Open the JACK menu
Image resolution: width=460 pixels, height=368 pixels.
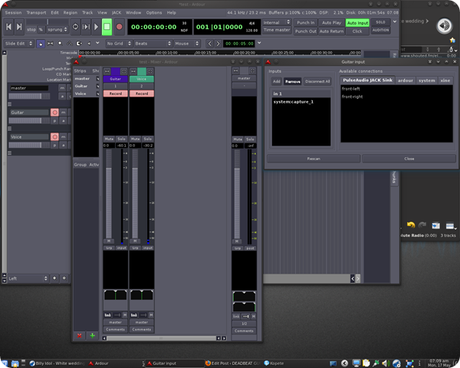(x=116, y=12)
